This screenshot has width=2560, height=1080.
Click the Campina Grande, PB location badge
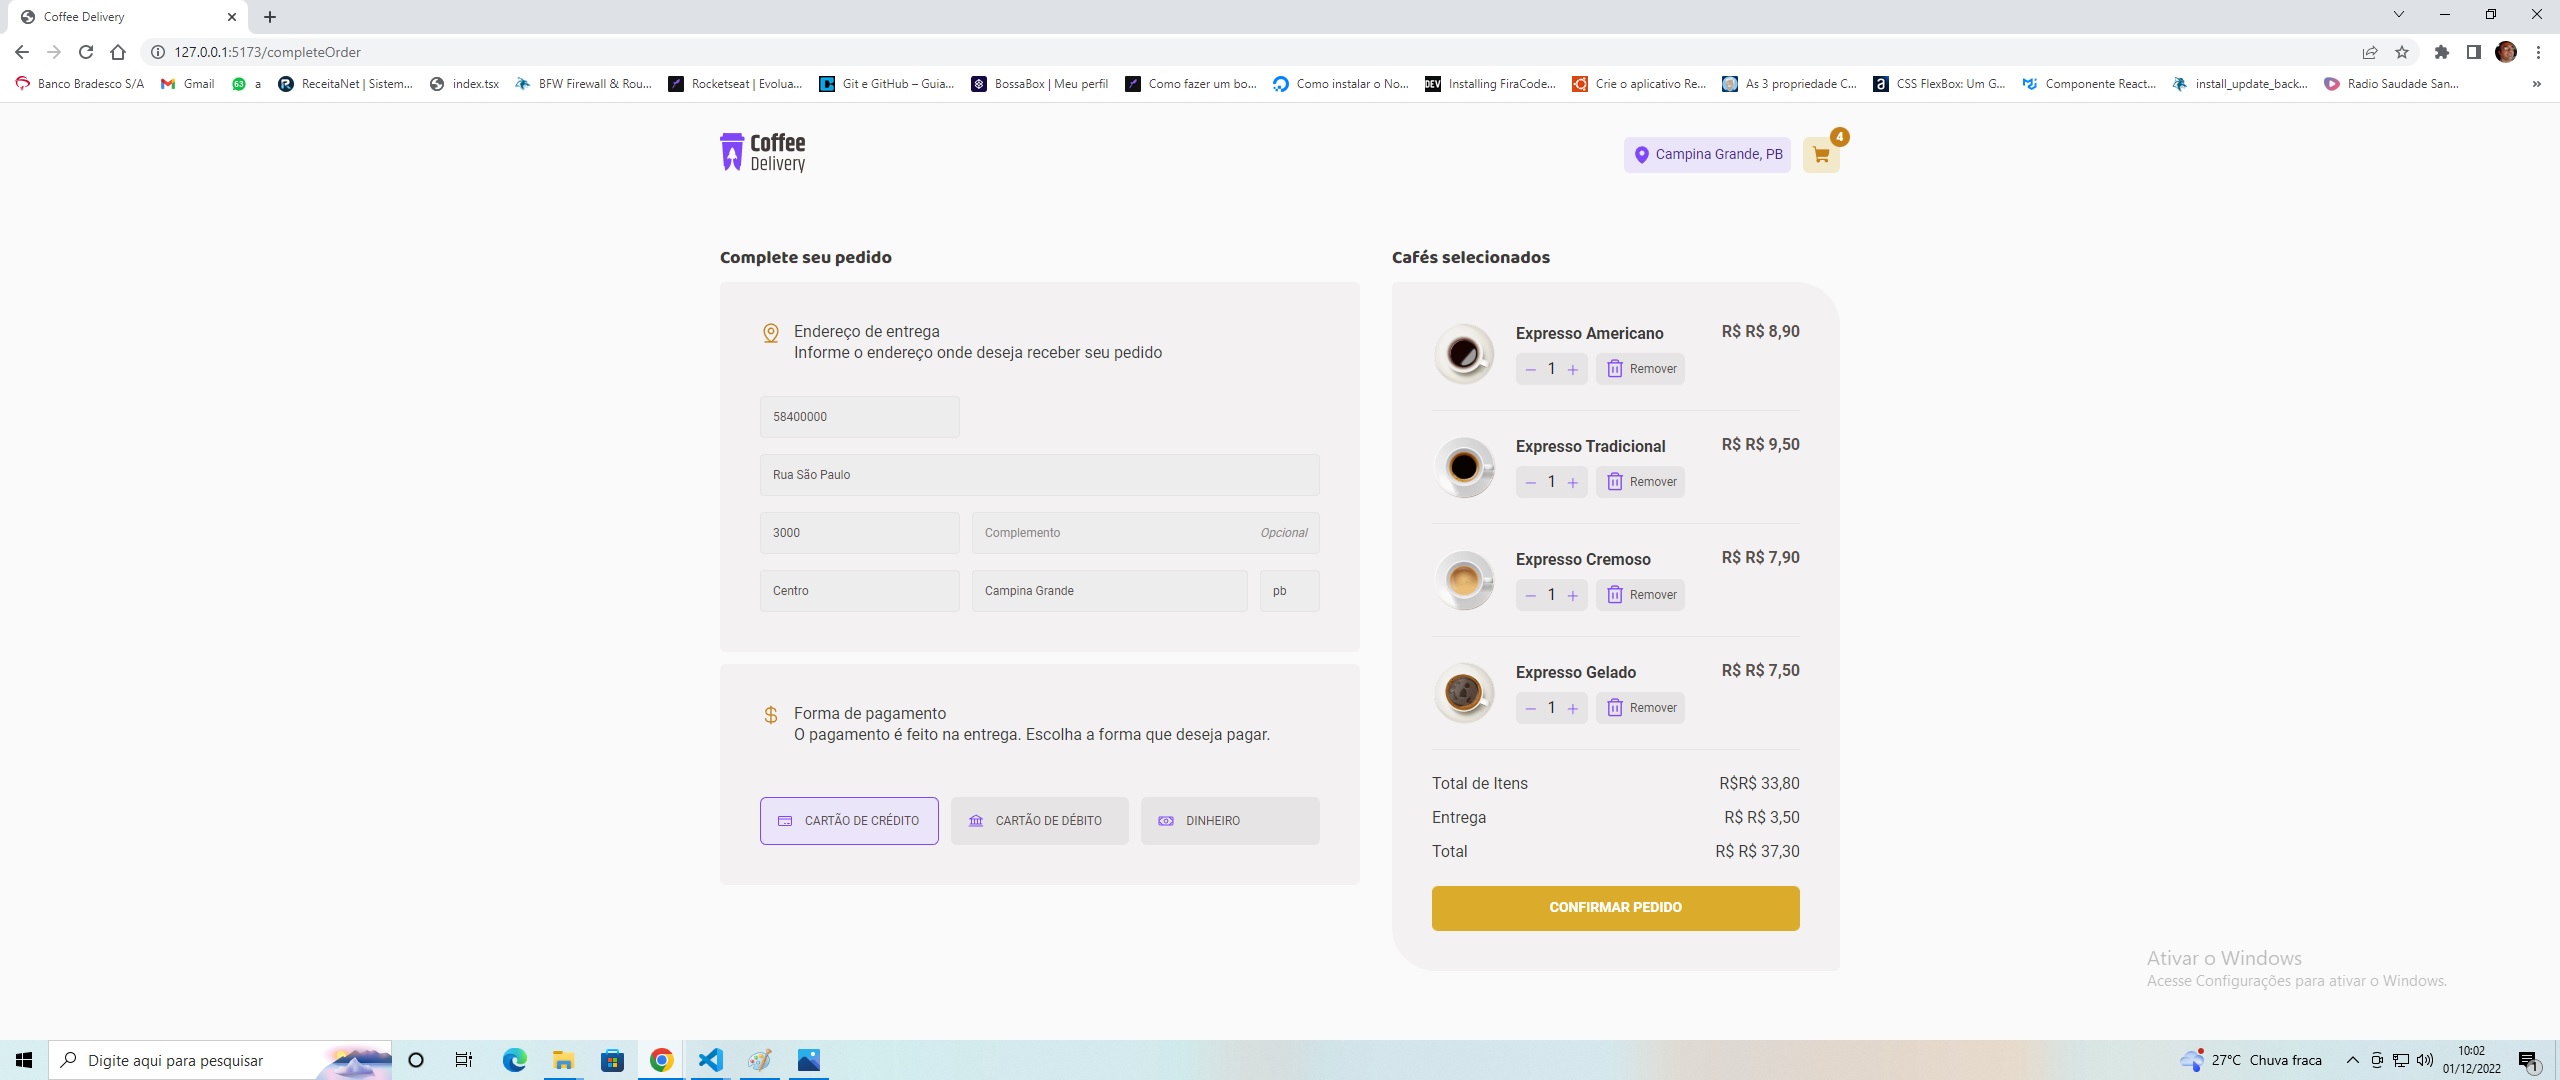(1707, 155)
